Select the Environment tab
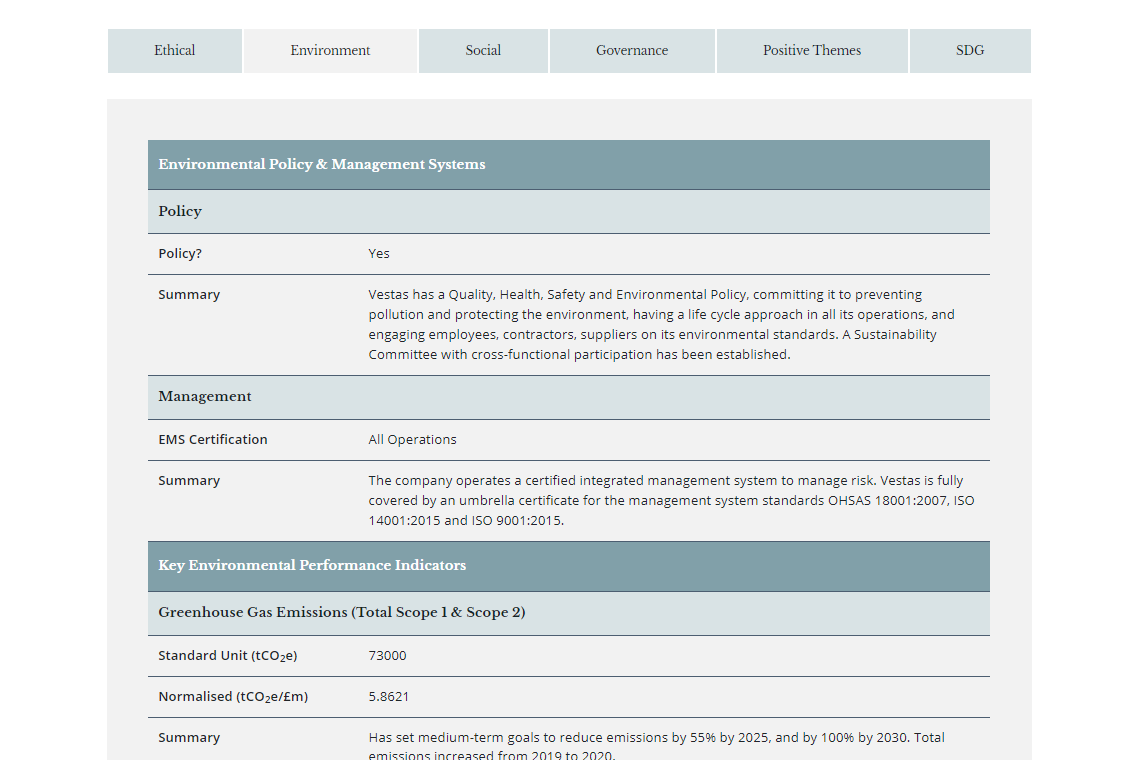This screenshot has height=760, width=1138. (x=330, y=51)
